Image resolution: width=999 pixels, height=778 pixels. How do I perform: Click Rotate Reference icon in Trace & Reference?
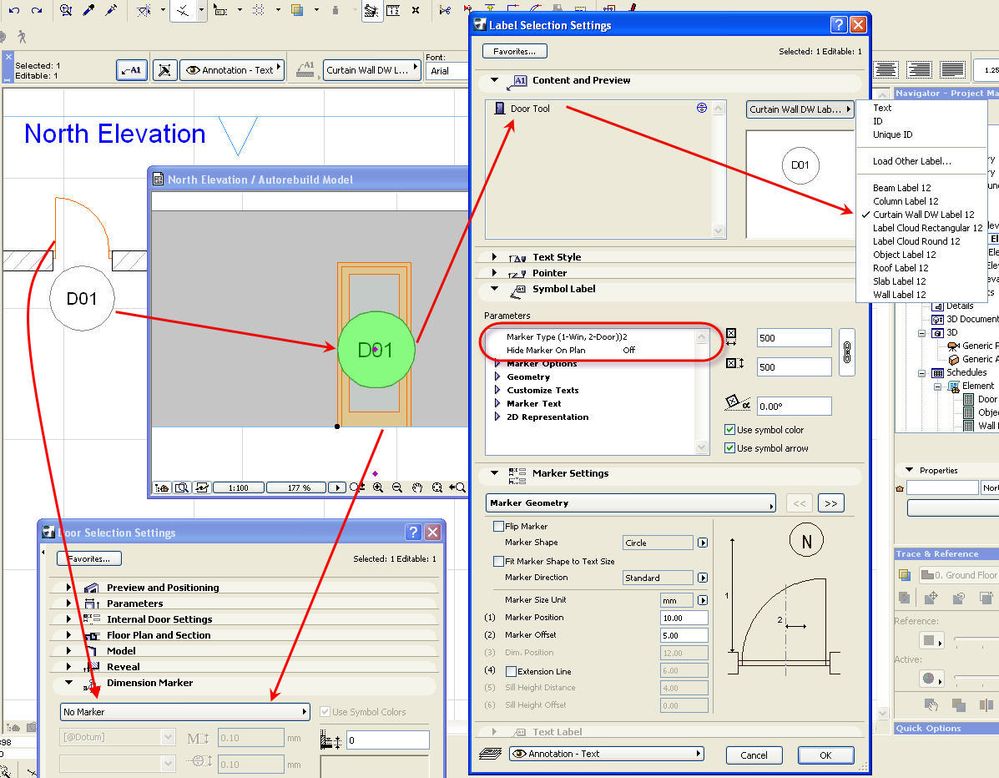[x=958, y=597]
